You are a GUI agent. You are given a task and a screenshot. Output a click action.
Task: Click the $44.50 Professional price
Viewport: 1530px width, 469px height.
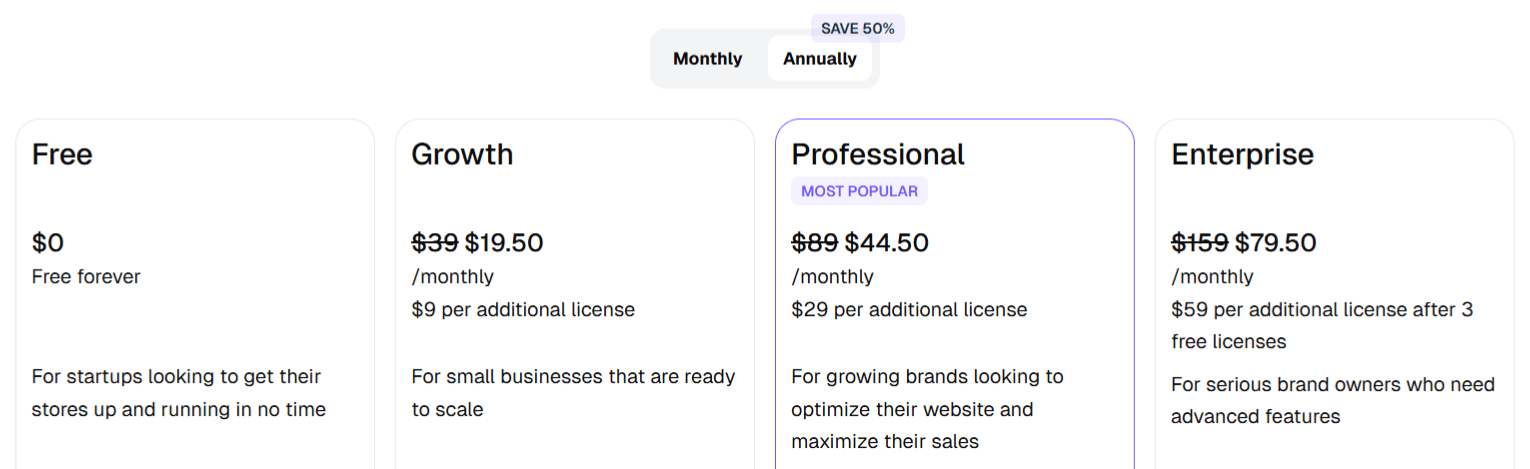(x=887, y=243)
